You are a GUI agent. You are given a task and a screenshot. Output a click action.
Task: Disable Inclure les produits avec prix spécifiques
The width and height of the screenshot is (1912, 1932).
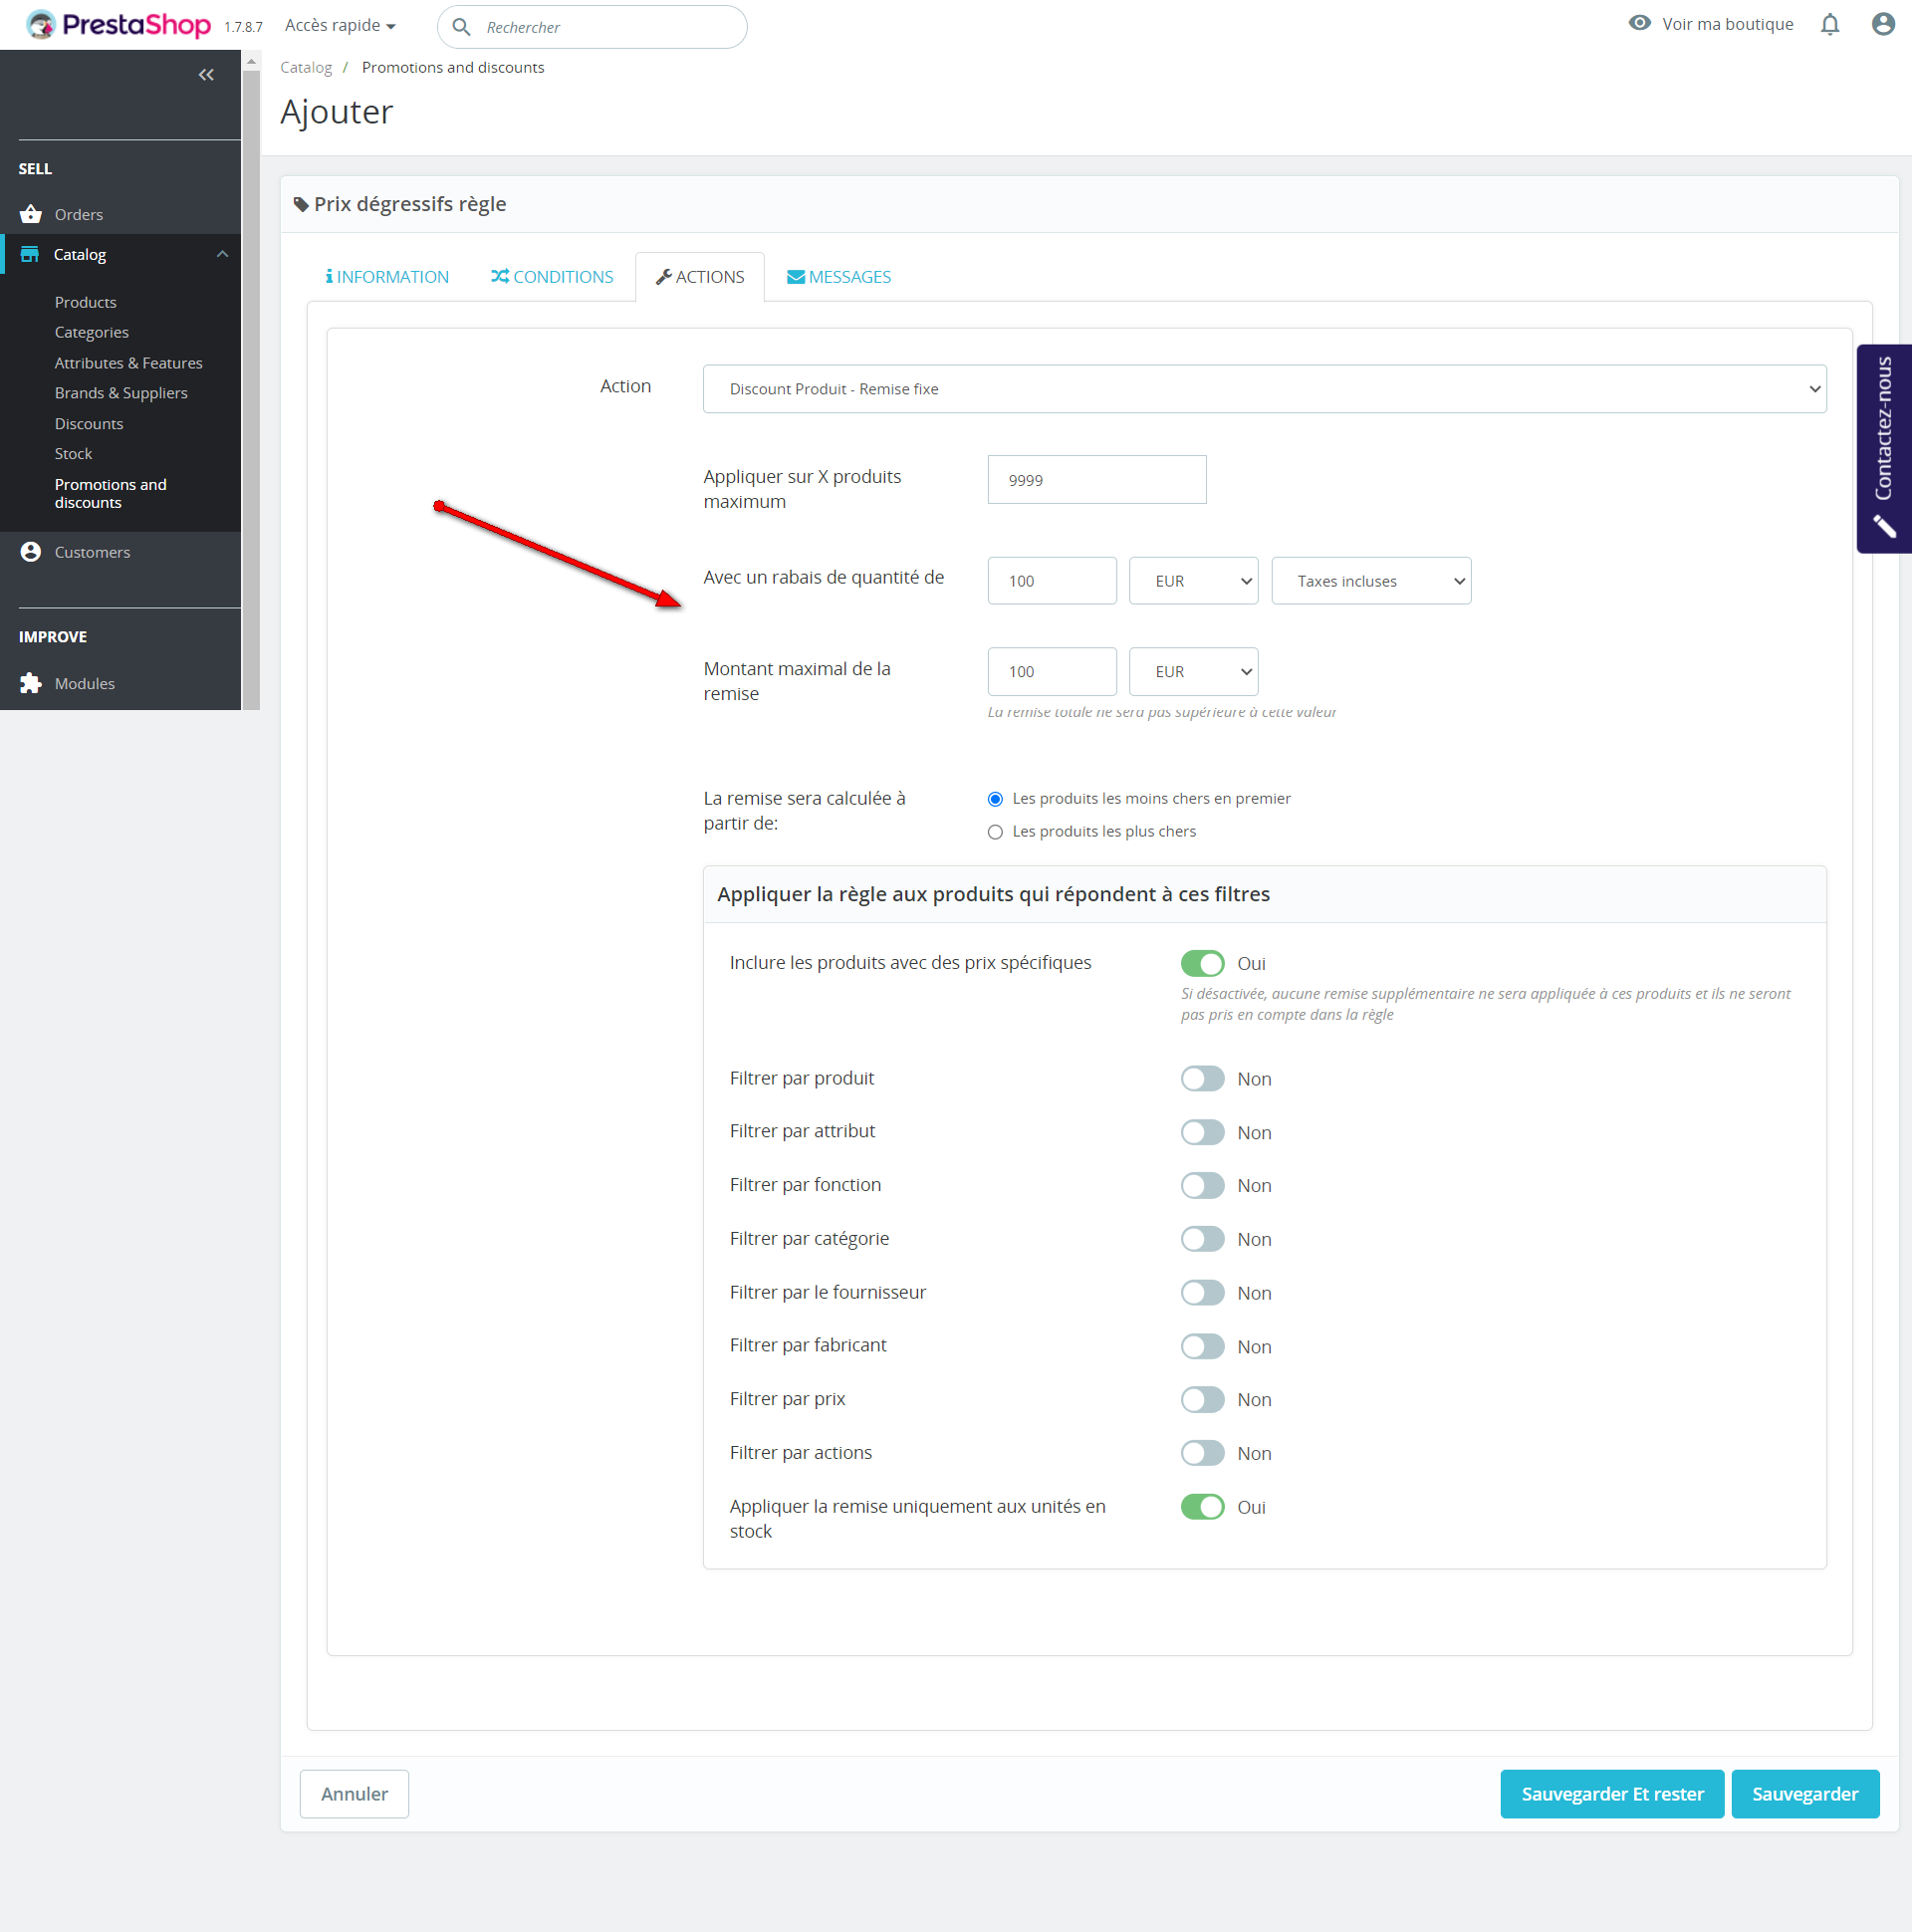[x=1202, y=963]
